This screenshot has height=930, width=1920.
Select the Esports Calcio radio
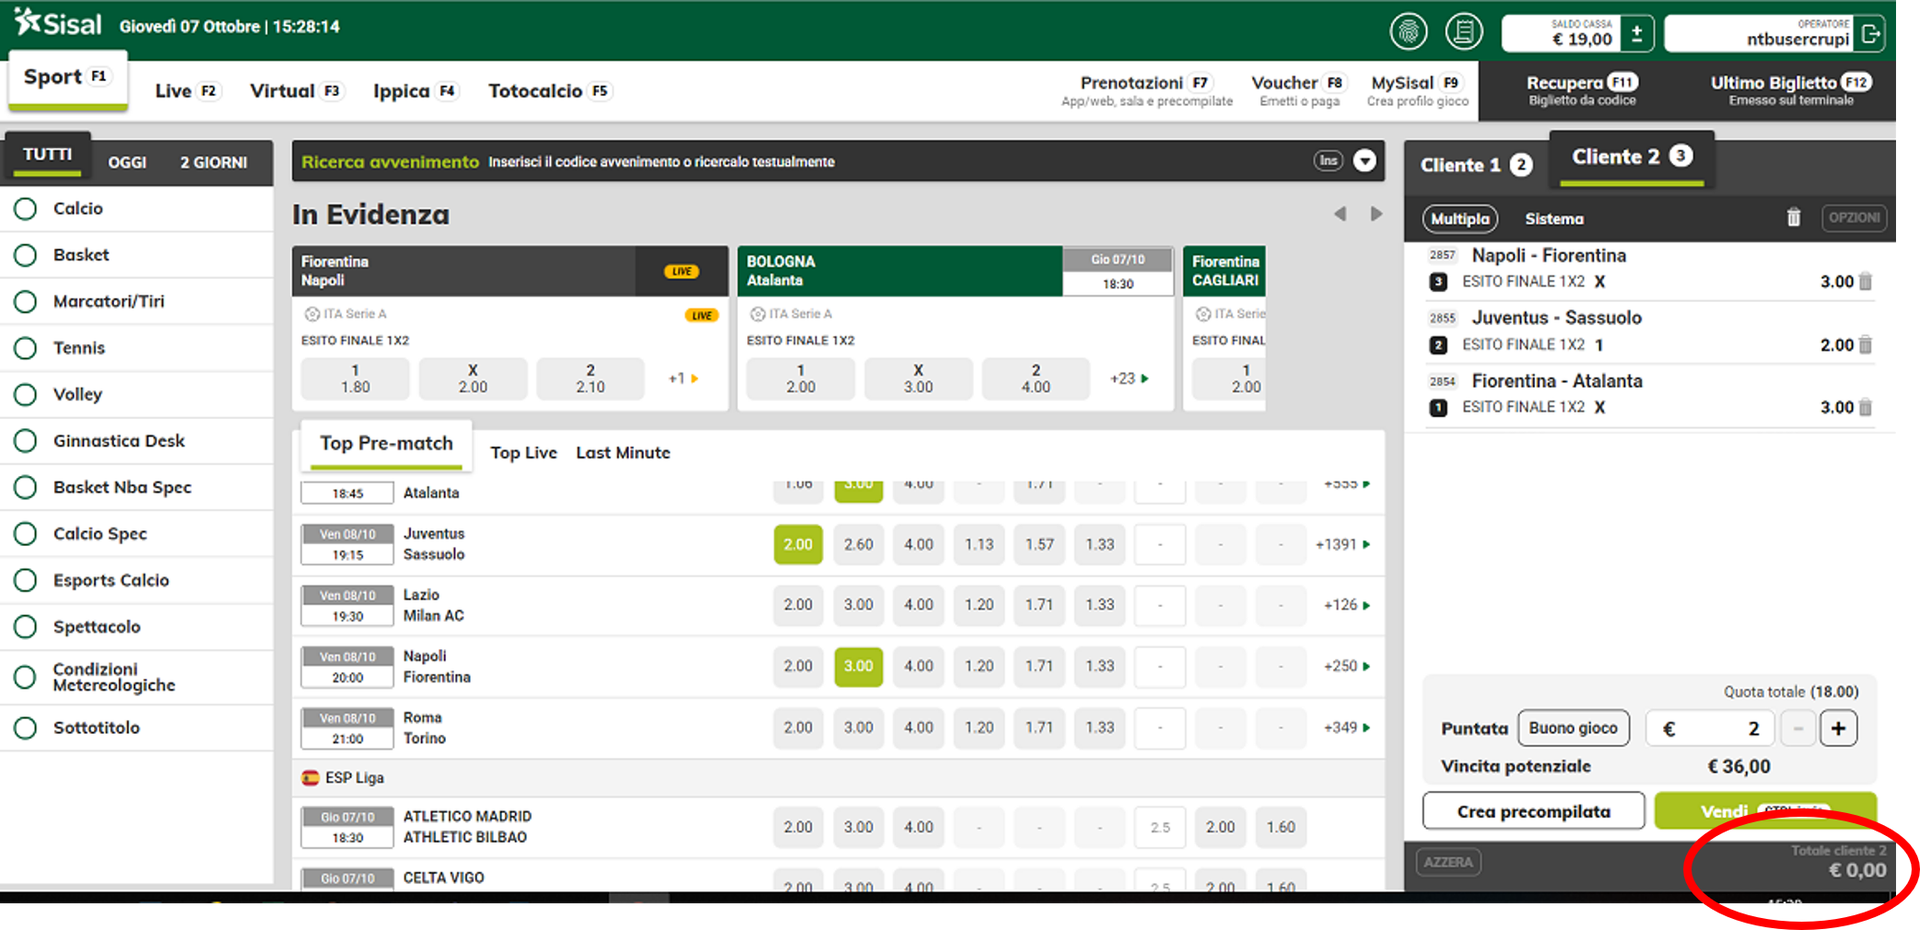pos(25,580)
